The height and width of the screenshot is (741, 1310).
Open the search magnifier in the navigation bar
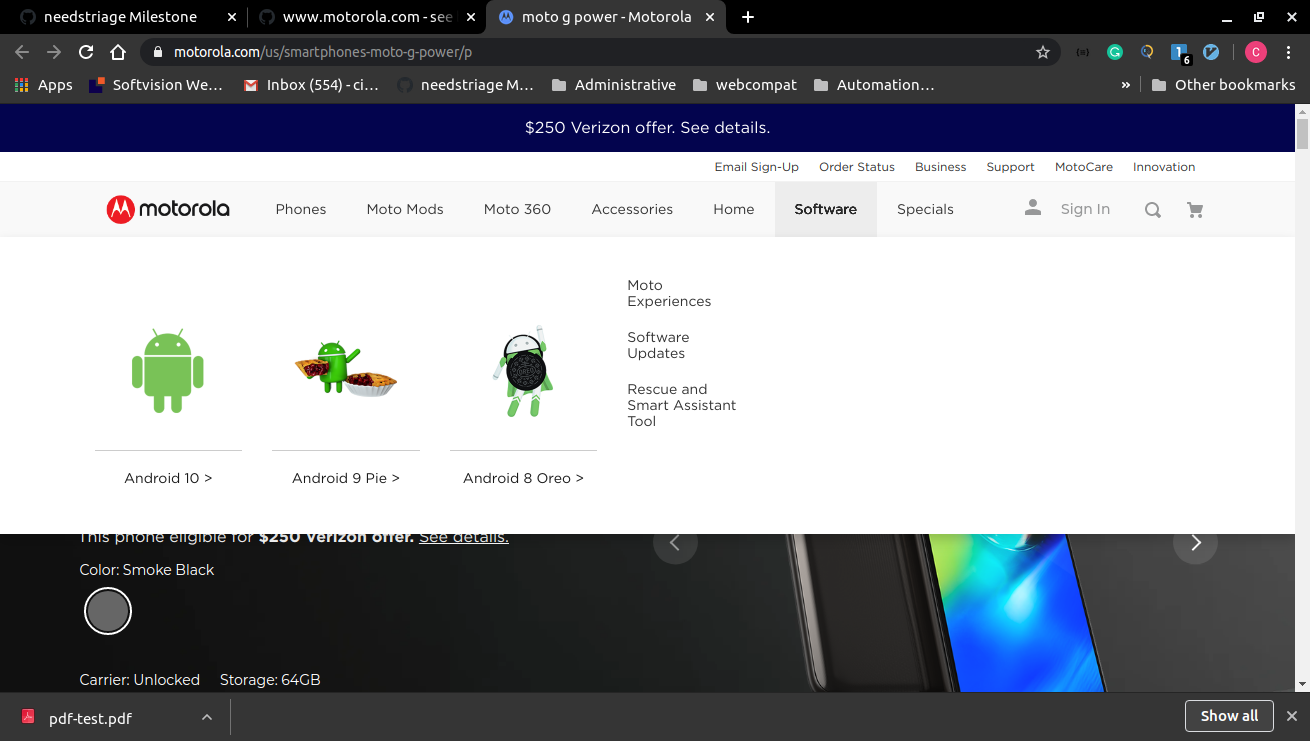point(1152,209)
